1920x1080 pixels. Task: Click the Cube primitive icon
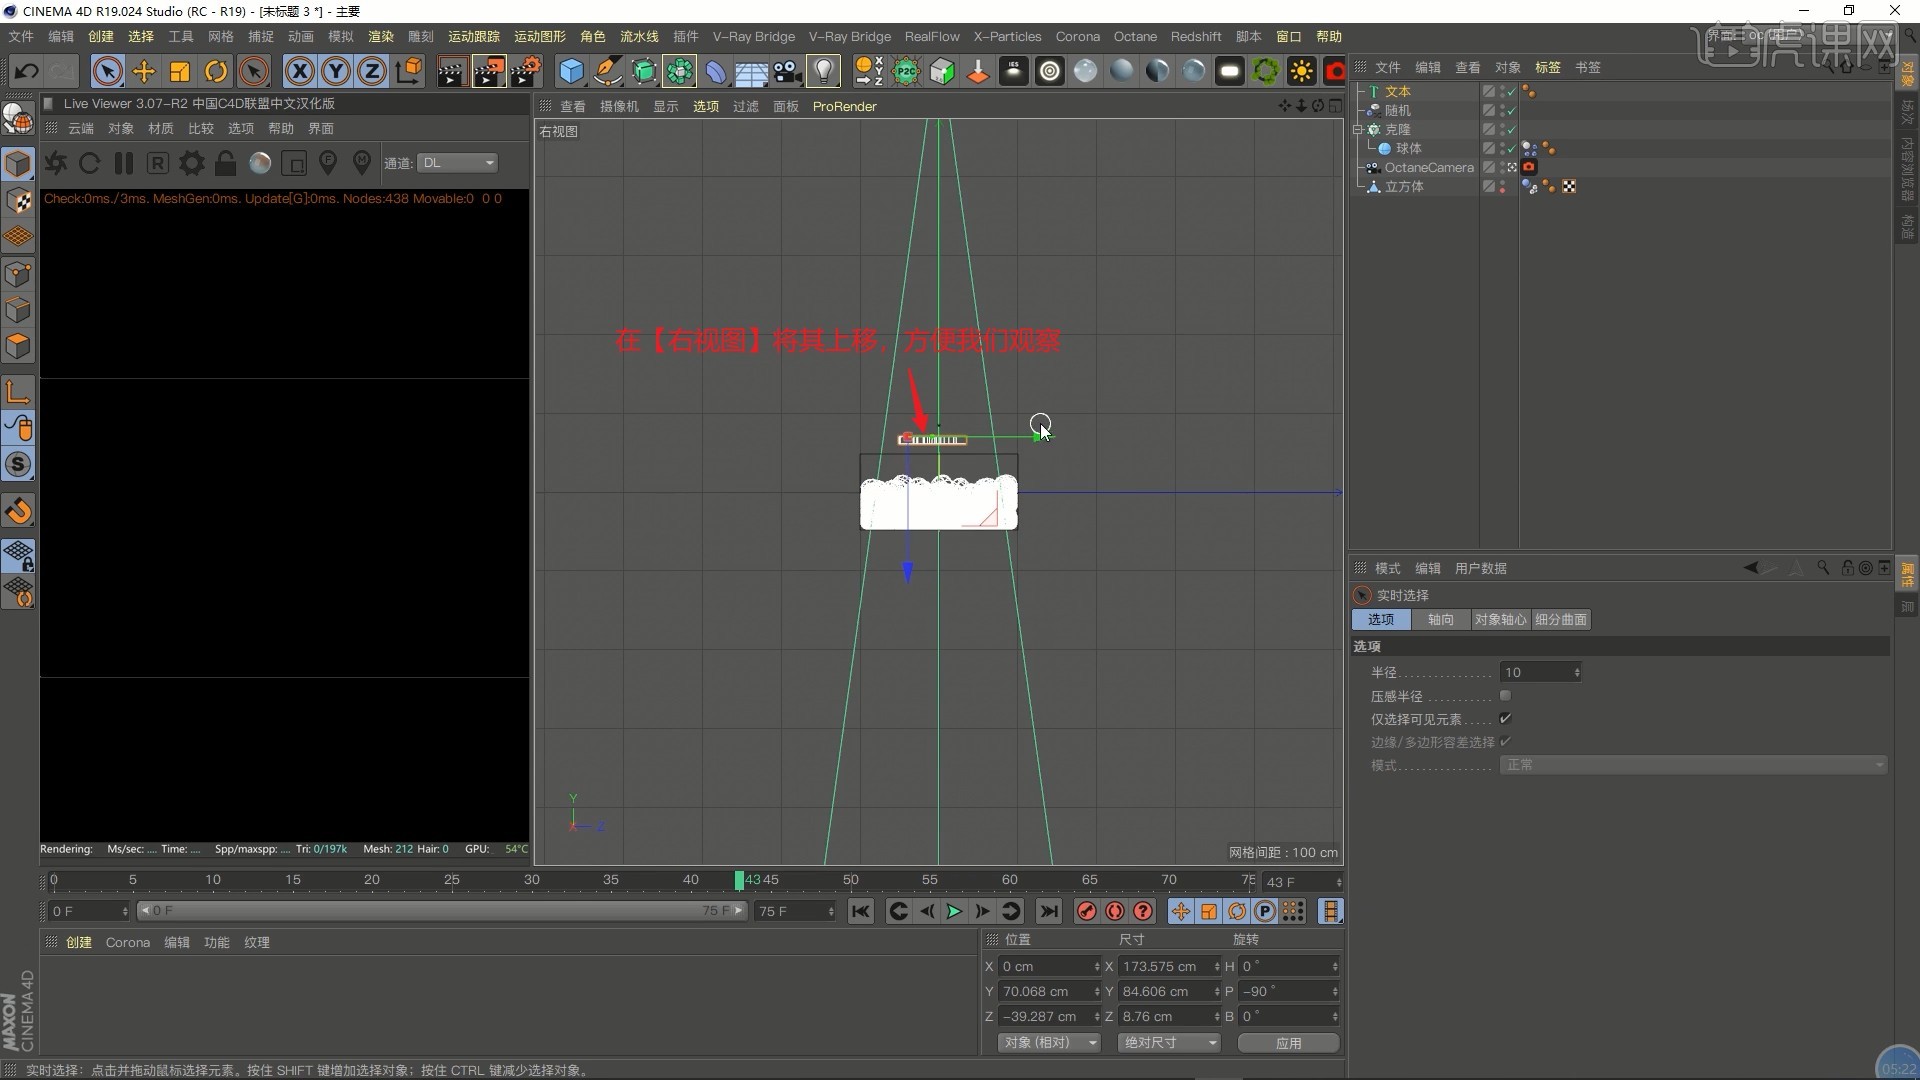click(x=571, y=71)
